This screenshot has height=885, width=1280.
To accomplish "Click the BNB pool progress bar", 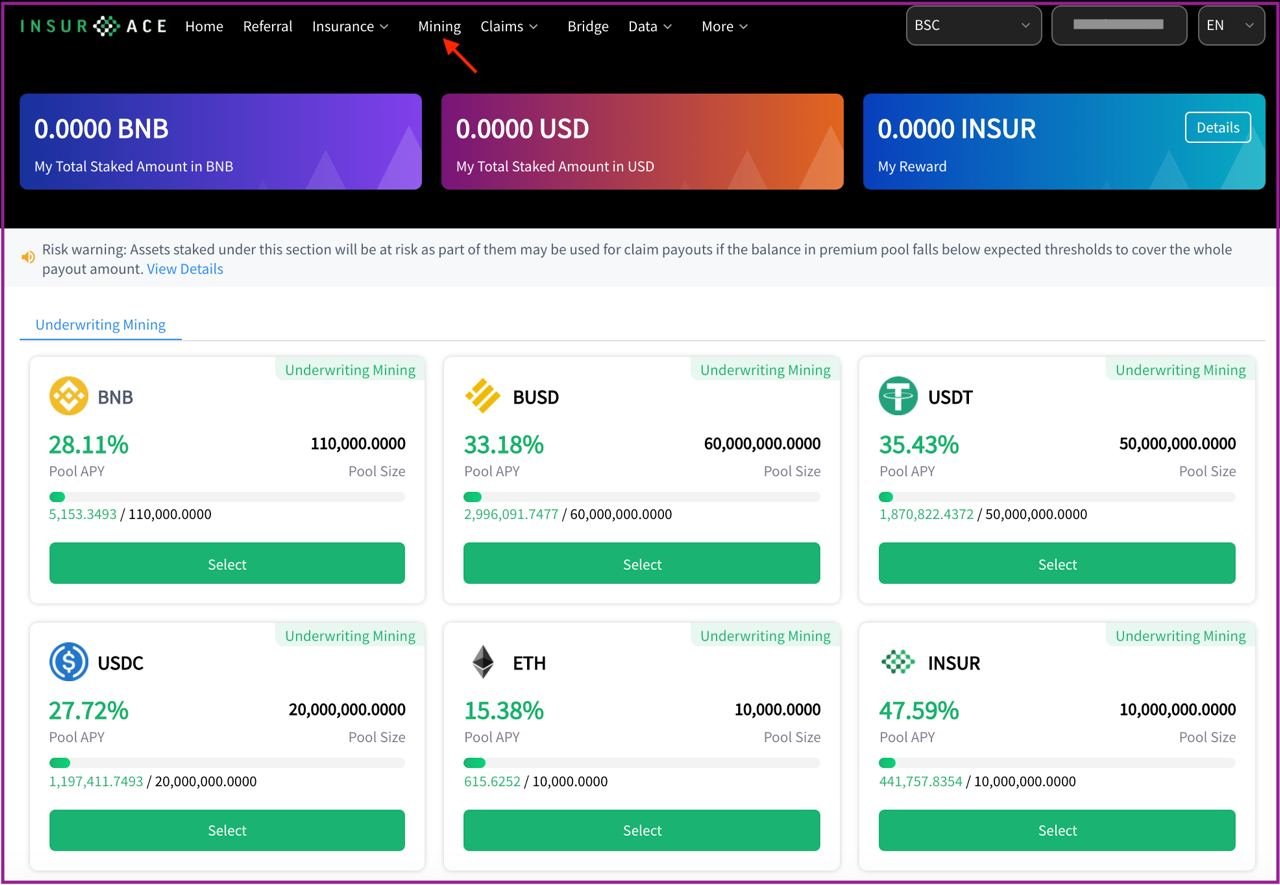I will coord(227,497).
